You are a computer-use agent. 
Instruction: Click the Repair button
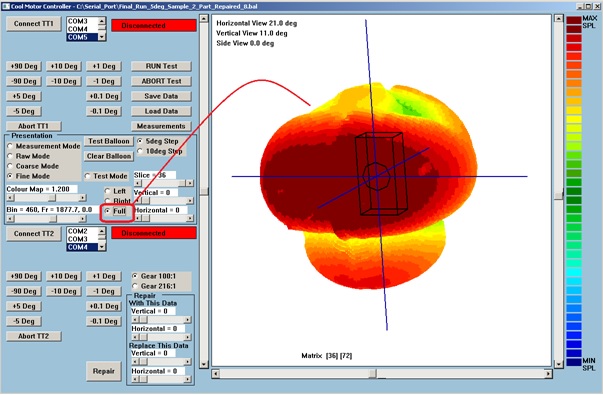[104, 371]
